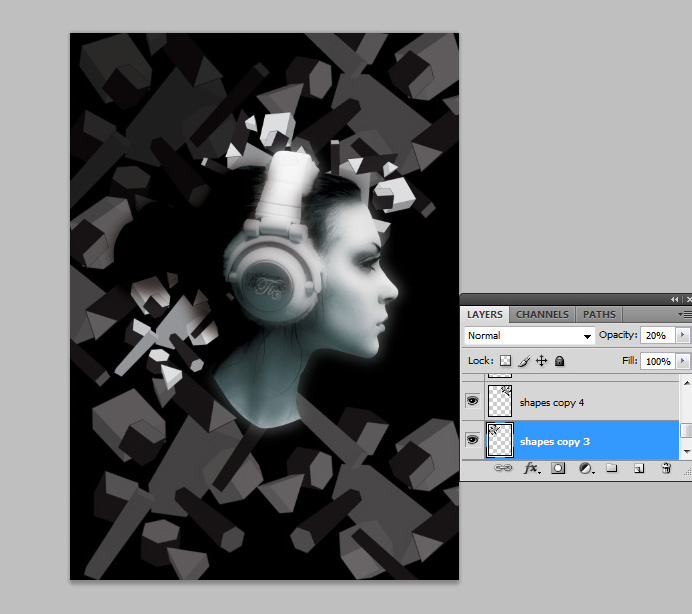Viewport: 692px width, 614px height.
Task: Open the Layers panel options menu
Action: point(684,314)
